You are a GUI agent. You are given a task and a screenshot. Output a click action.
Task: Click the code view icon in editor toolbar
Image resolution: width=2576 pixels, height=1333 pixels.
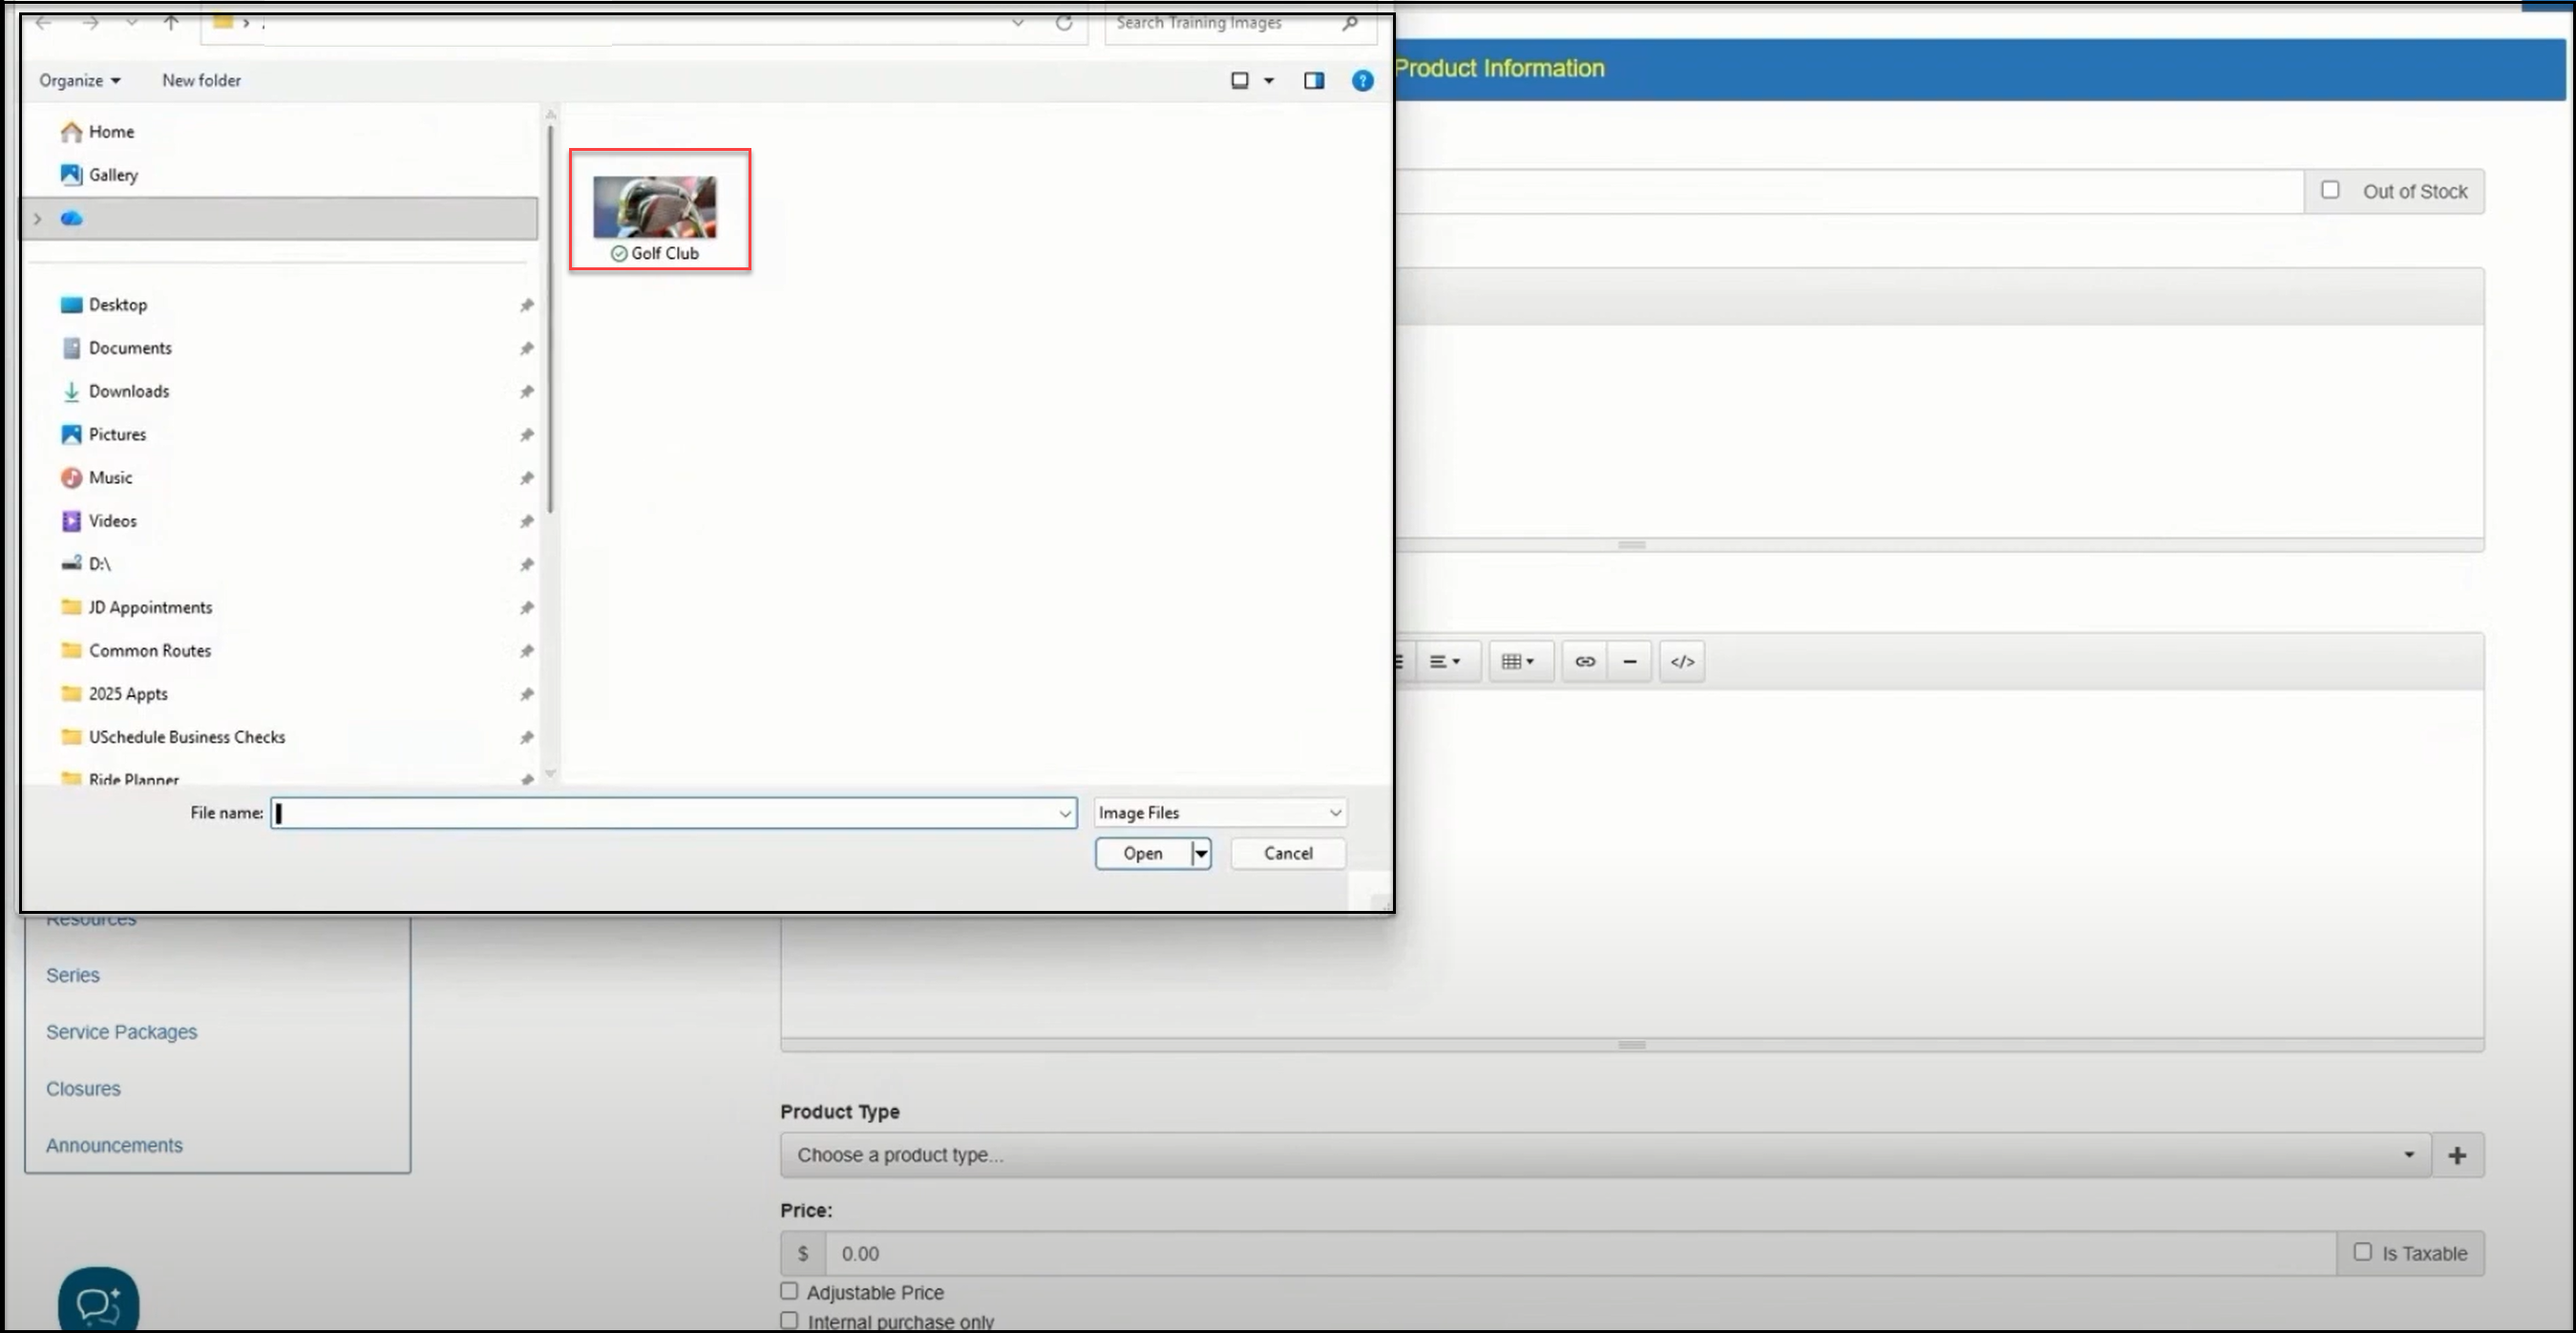(1682, 661)
